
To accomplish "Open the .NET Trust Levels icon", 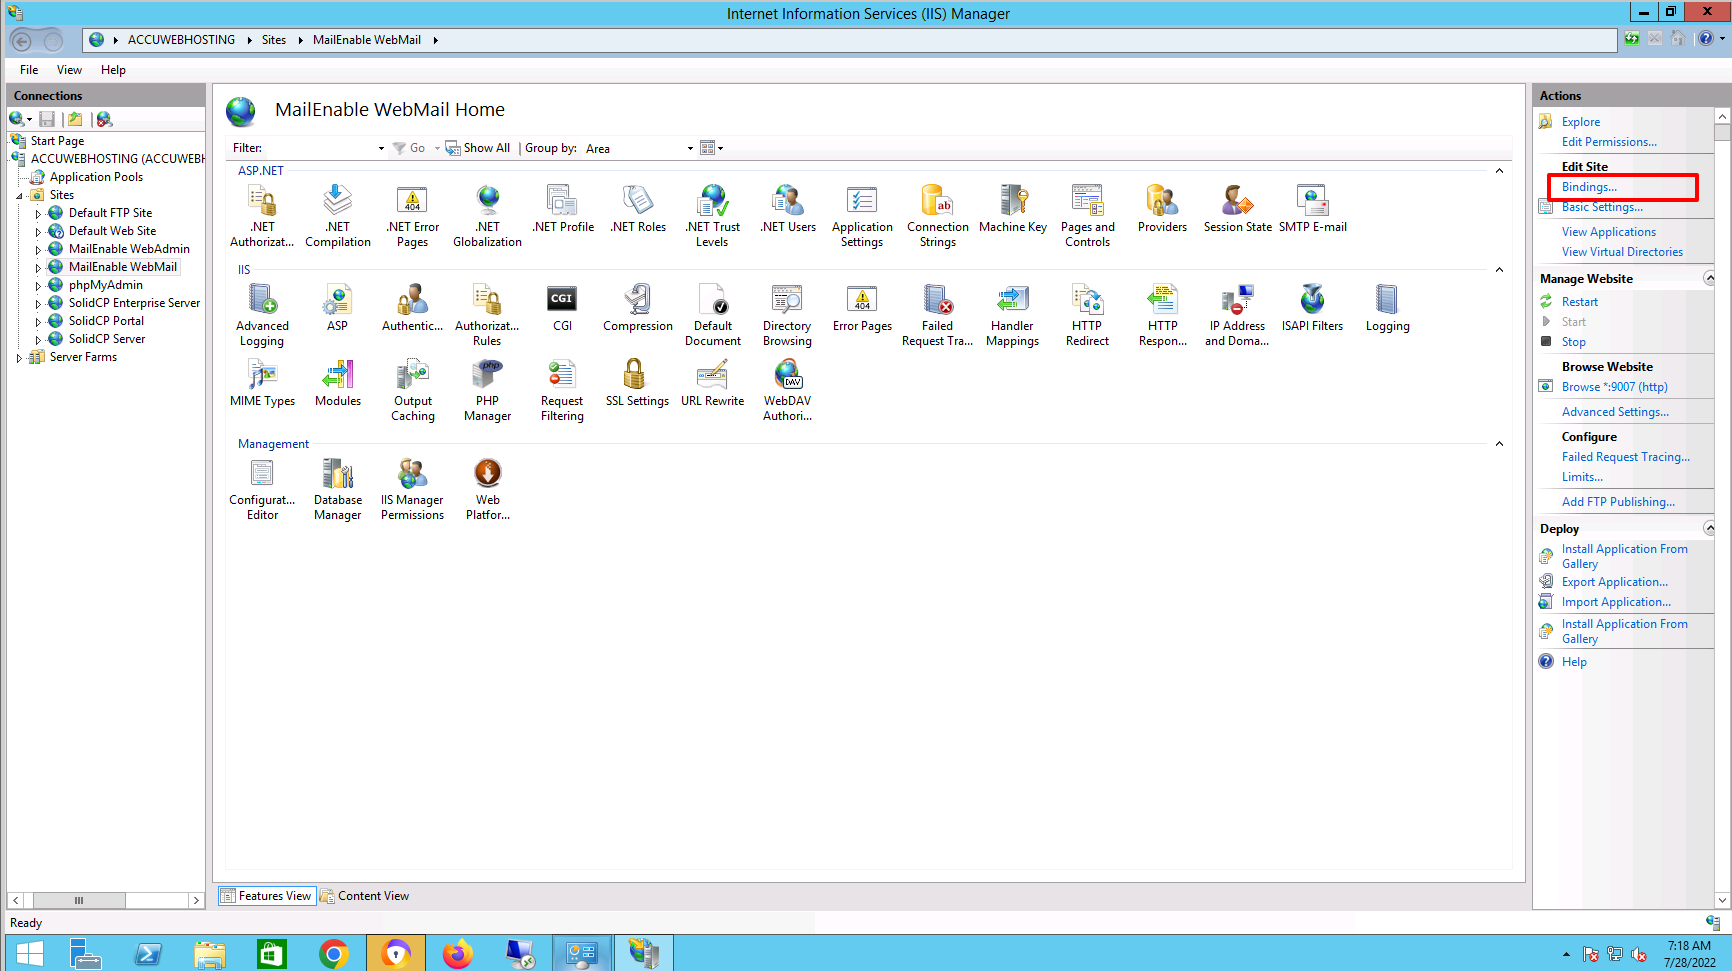I will click(712, 215).
